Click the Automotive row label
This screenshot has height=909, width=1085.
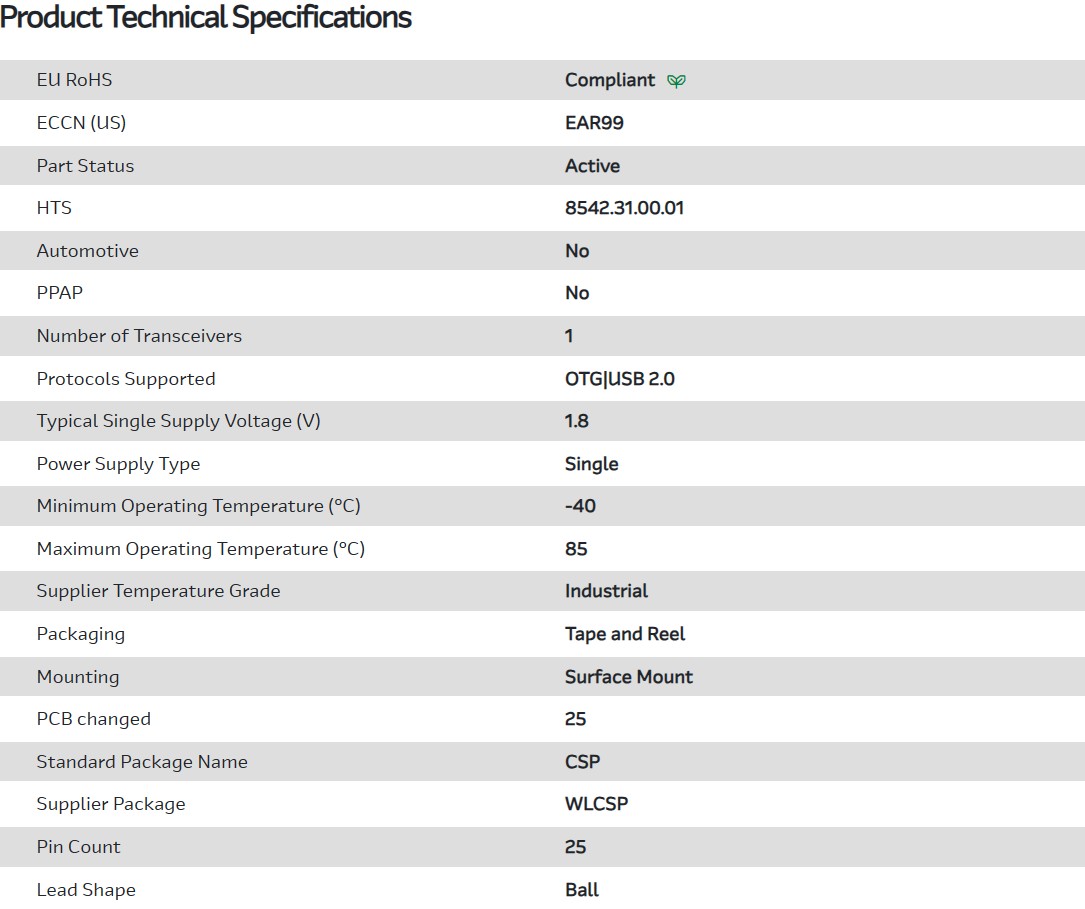coord(88,251)
